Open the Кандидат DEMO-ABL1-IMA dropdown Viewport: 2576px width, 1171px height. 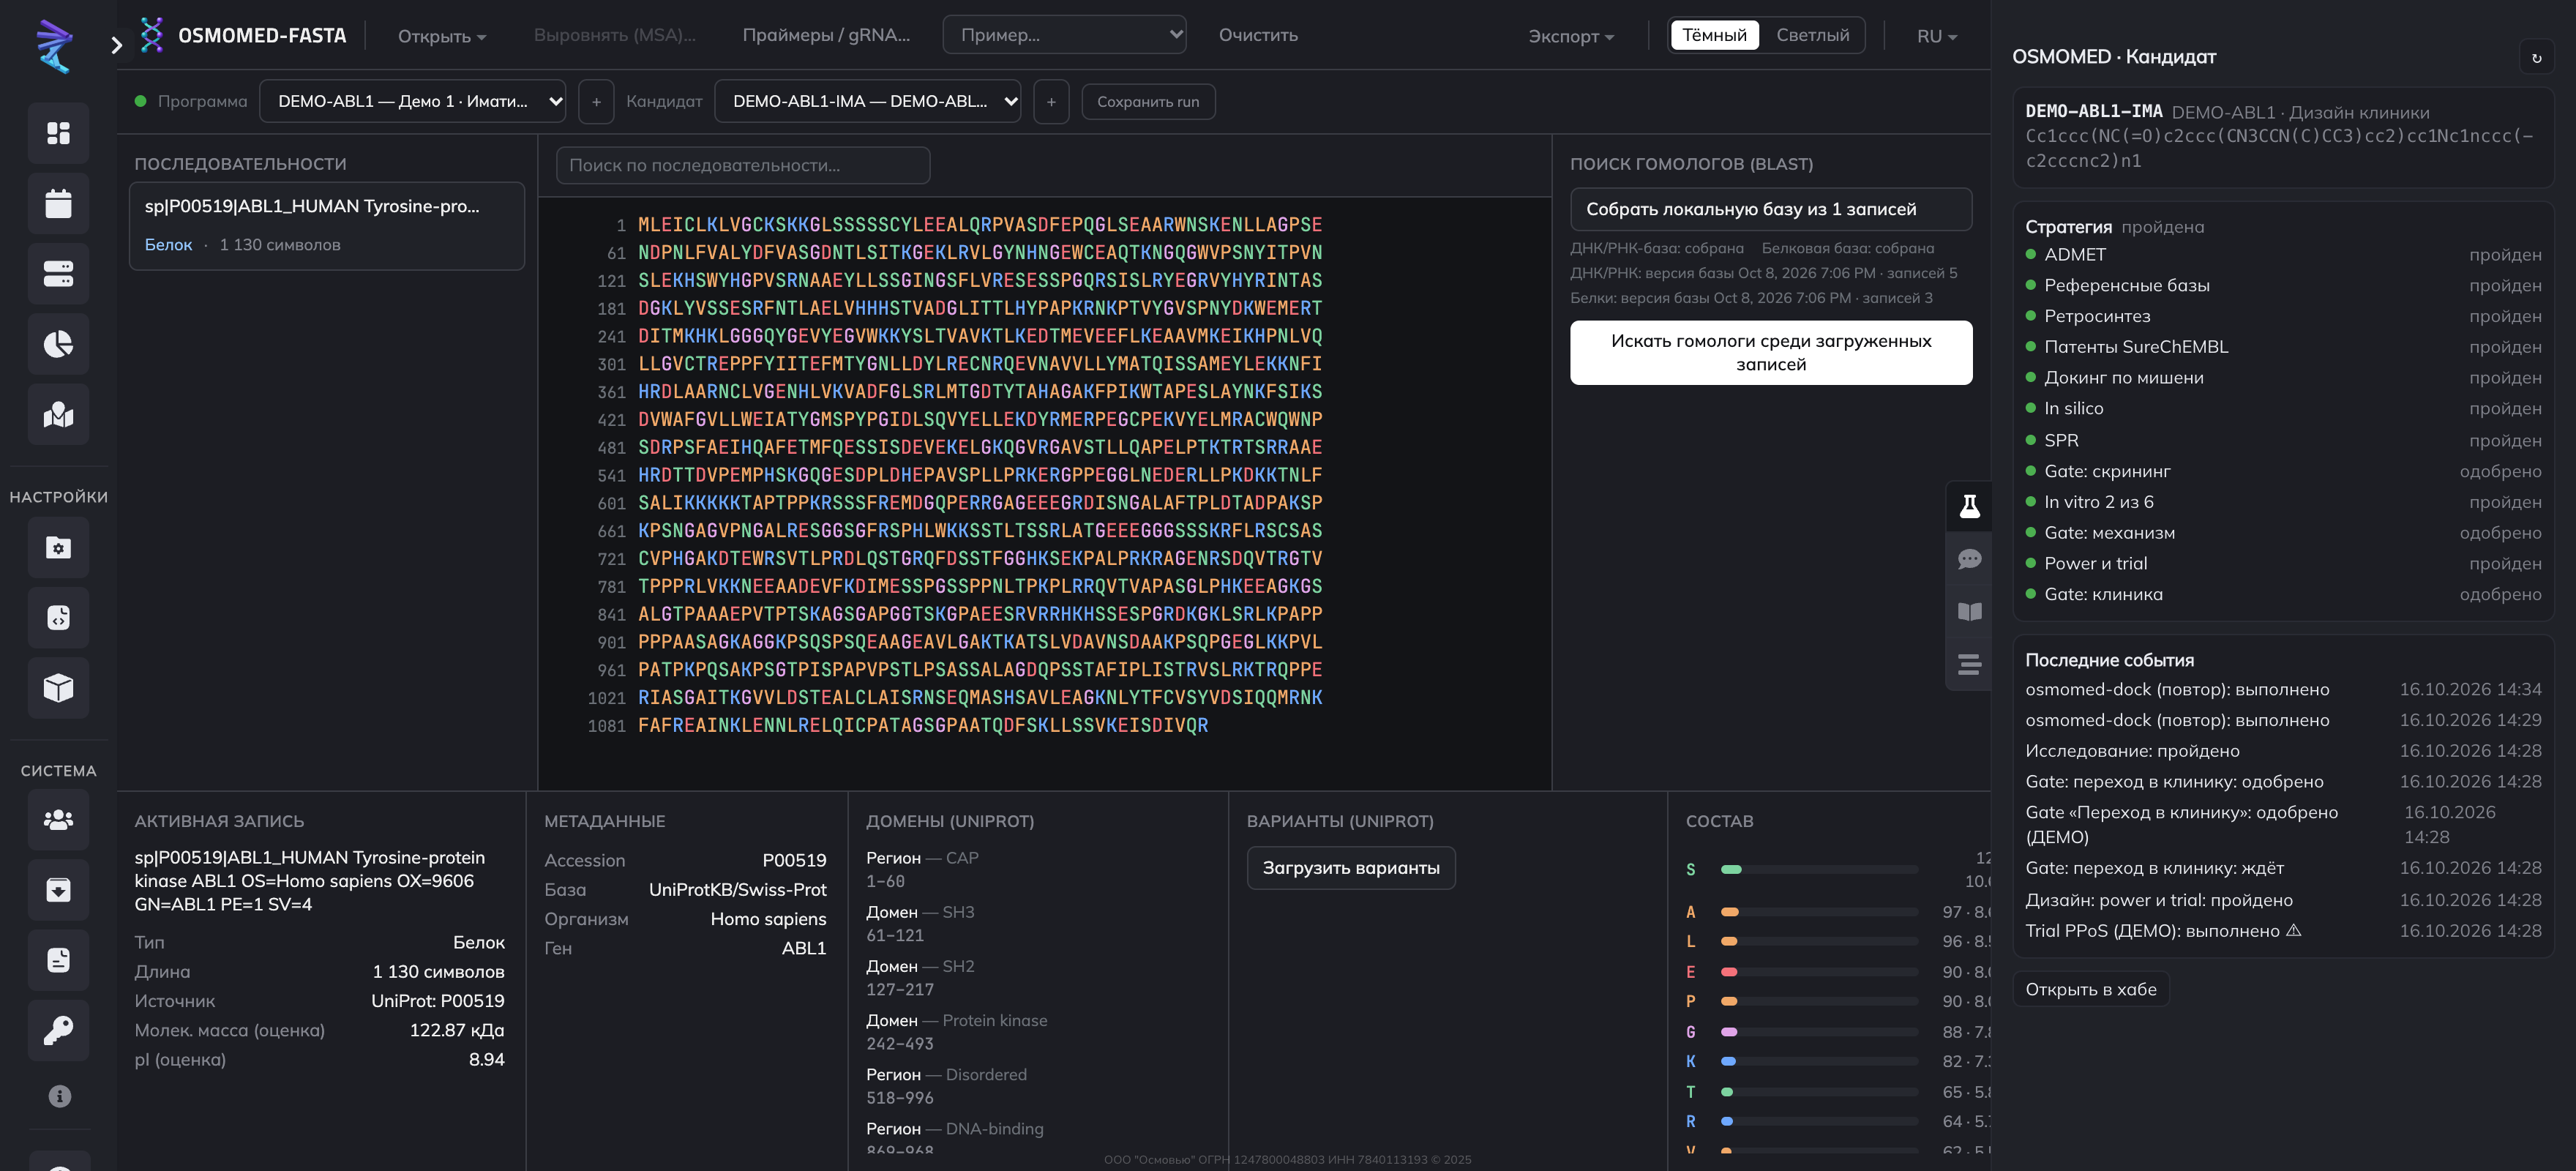point(867,101)
